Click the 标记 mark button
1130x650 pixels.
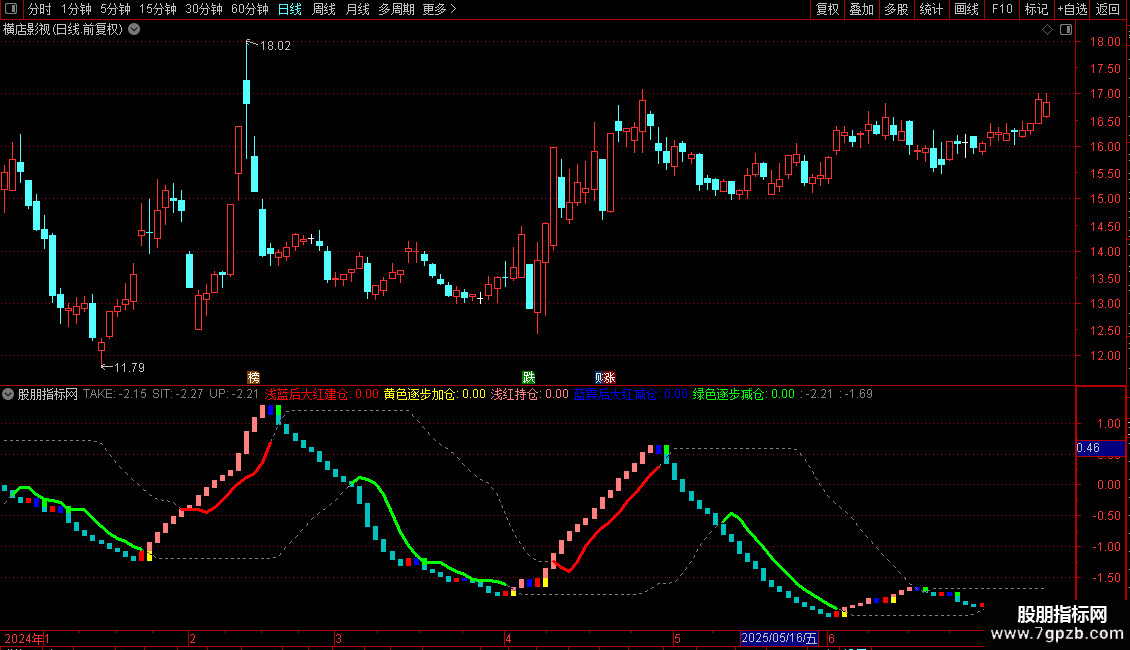[x=1036, y=9]
